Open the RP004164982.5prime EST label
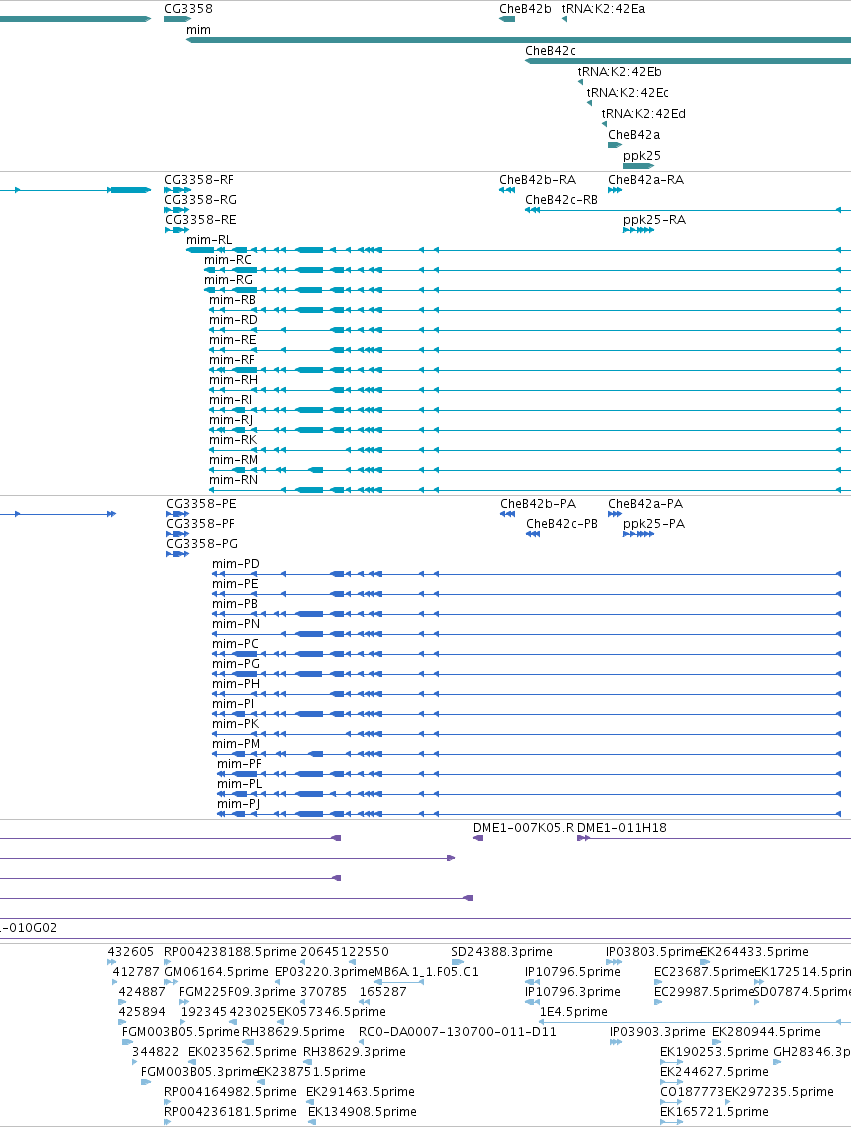Screen dimensions: 851x1127 click(x=231, y=1092)
